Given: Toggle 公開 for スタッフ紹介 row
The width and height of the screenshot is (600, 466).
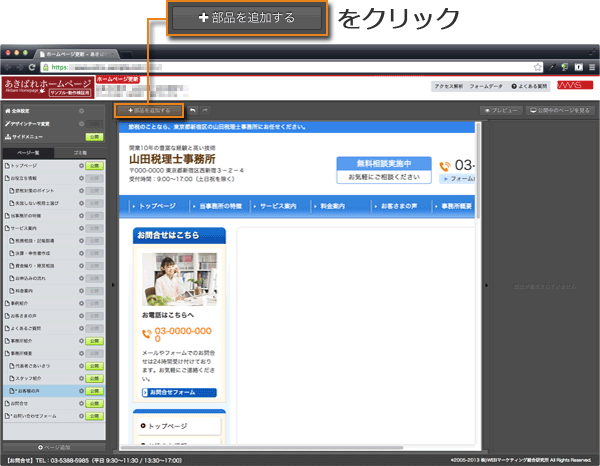Looking at the screenshot, I should pyautogui.click(x=95, y=379).
